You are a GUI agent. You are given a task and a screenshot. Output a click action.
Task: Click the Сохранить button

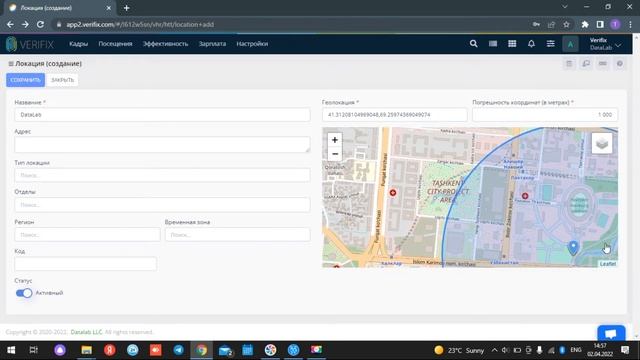pos(25,80)
